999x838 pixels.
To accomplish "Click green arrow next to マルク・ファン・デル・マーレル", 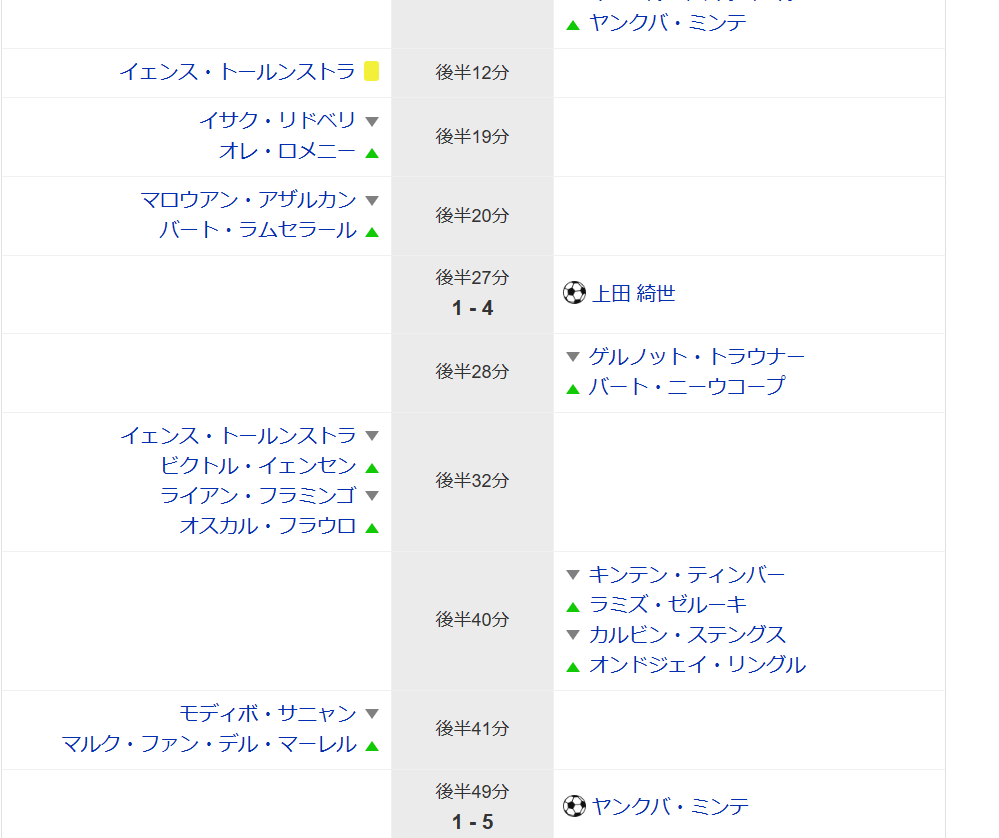I will coord(372,746).
